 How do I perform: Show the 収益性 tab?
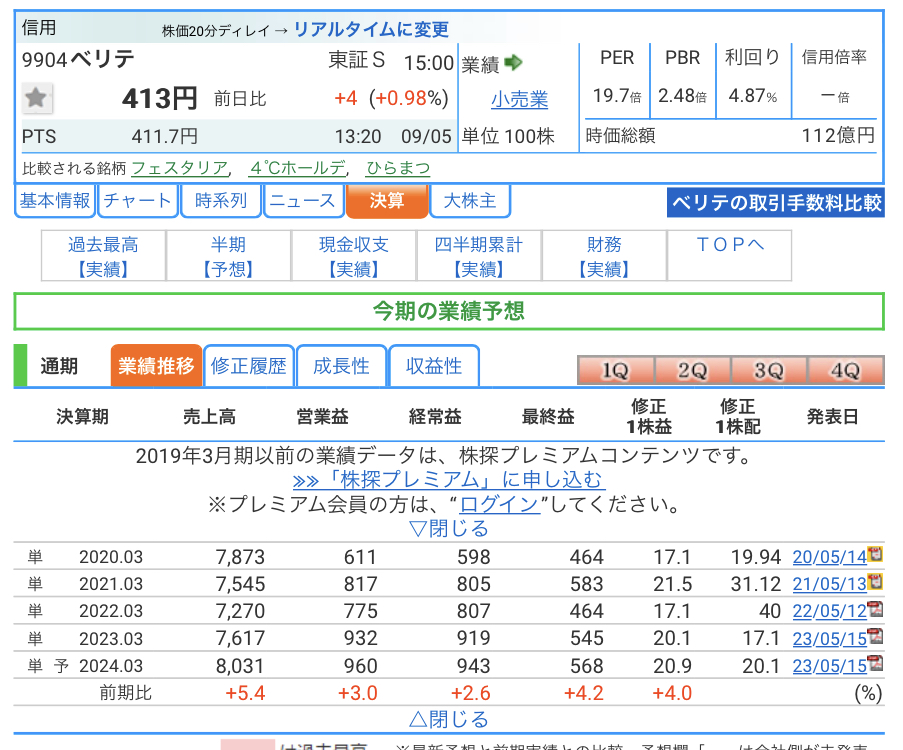pyautogui.click(x=434, y=366)
